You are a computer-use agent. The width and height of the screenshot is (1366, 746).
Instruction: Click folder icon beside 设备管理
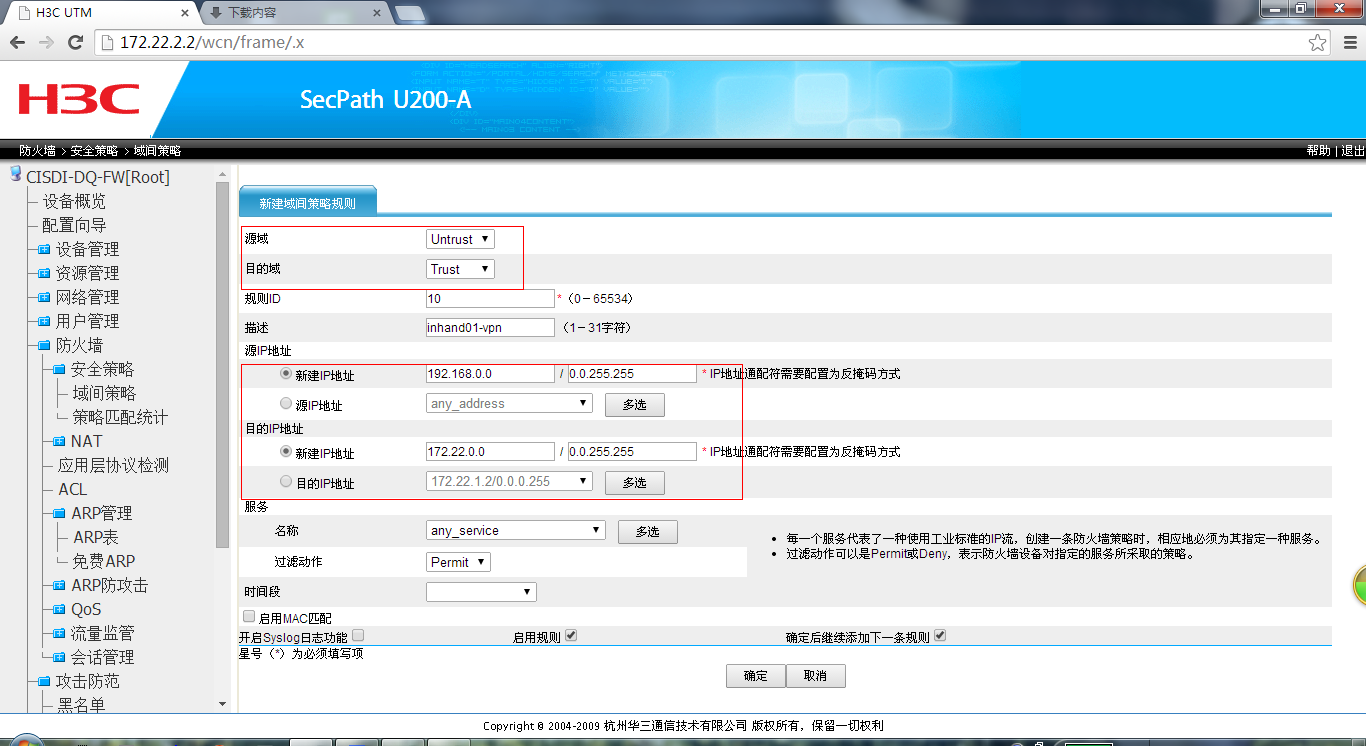[44, 249]
